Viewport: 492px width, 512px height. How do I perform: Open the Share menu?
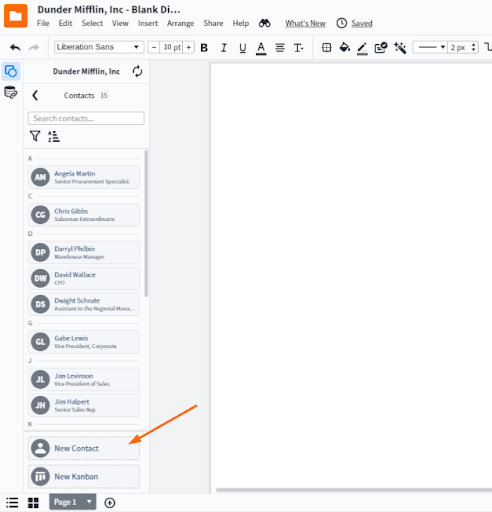coord(213,23)
